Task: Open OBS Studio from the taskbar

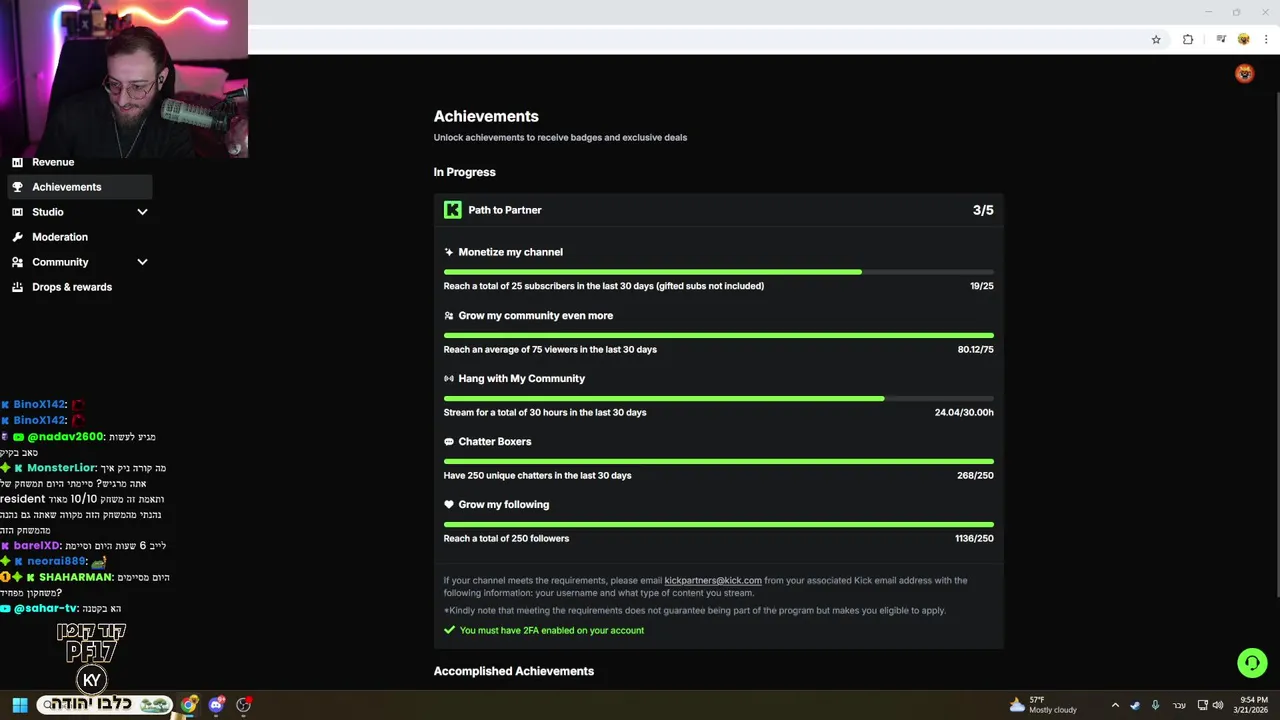Action: [243, 705]
